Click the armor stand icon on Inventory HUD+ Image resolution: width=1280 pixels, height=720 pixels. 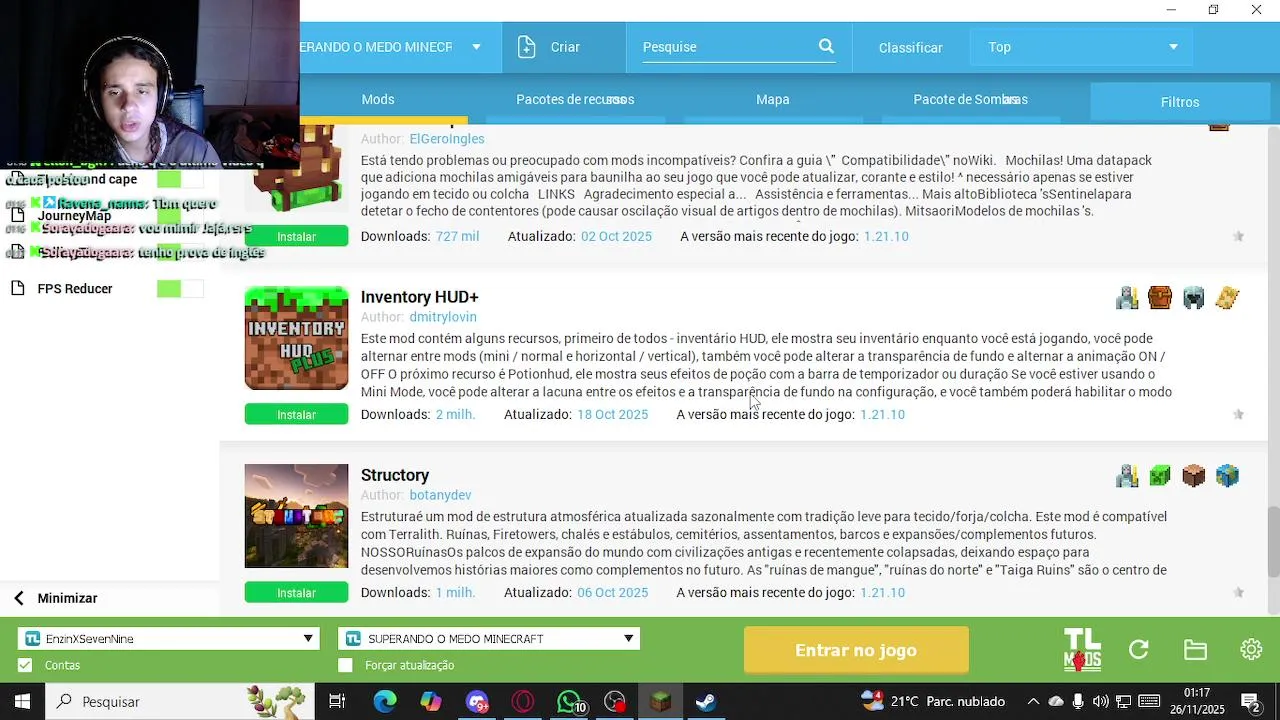pos(1127,297)
